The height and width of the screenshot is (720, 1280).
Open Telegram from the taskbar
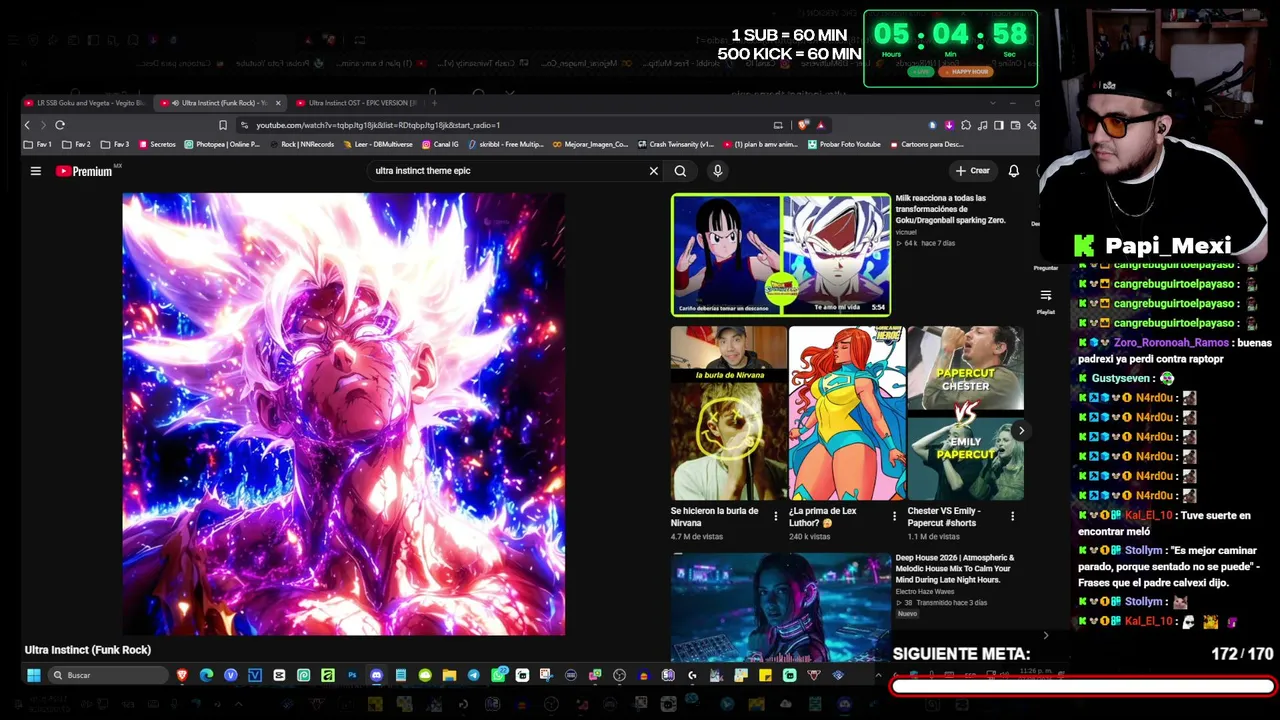click(473, 675)
